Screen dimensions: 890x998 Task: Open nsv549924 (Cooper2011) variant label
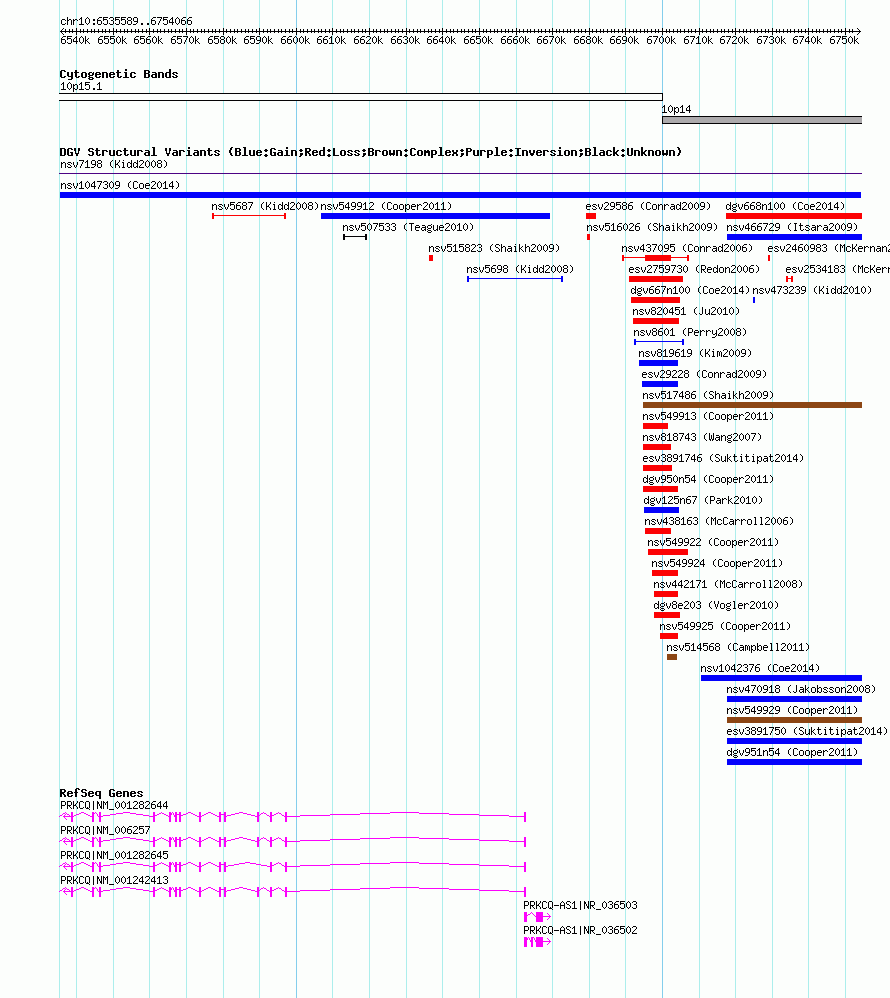coord(717,563)
